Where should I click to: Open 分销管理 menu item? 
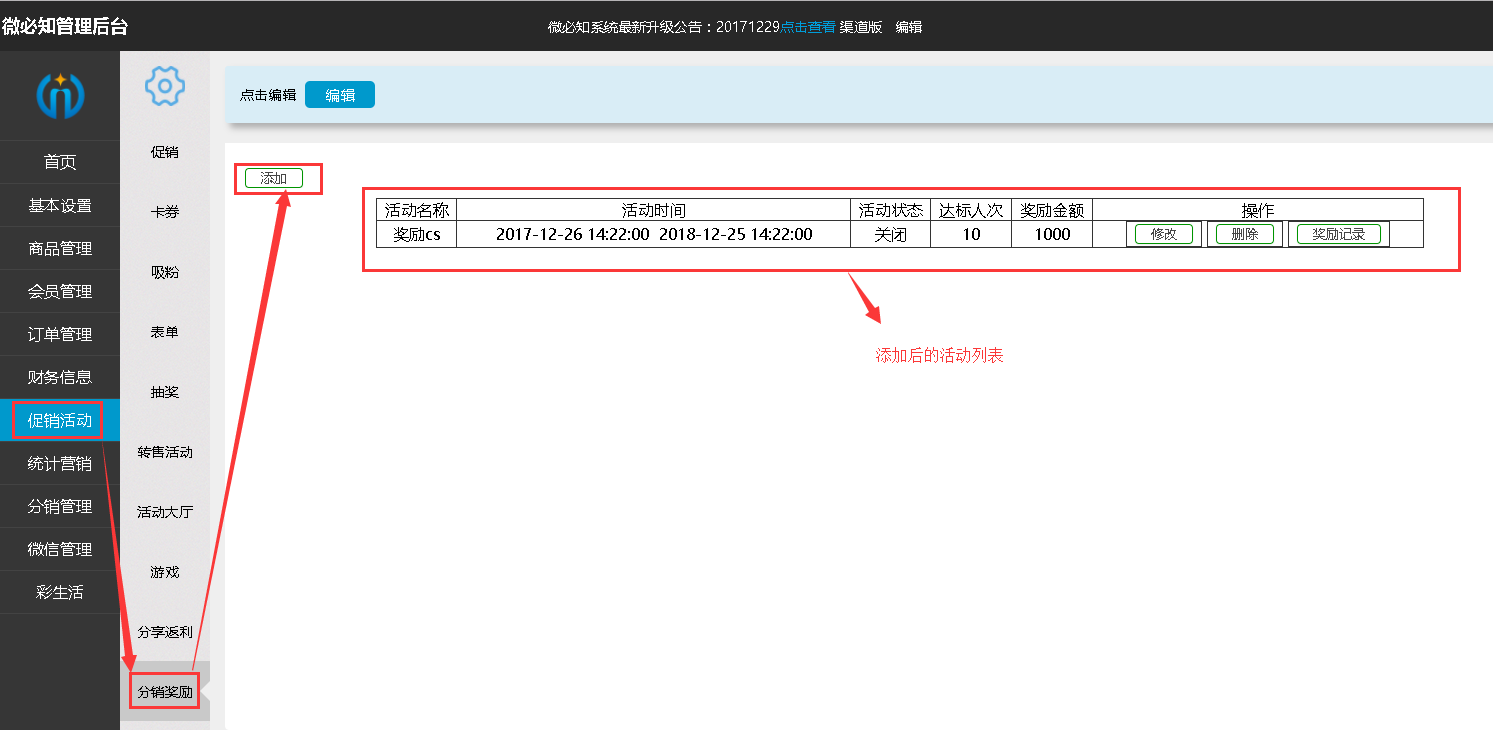(60, 506)
